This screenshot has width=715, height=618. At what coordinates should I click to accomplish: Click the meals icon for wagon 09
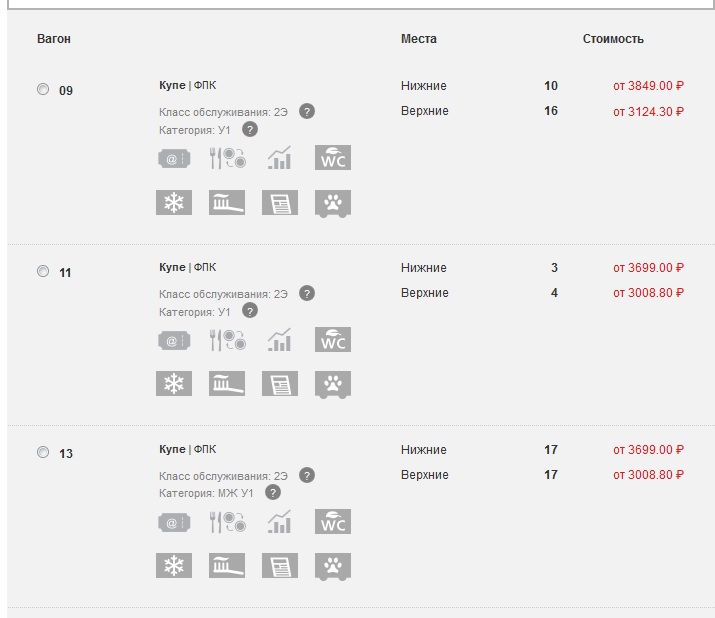pos(227,158)
